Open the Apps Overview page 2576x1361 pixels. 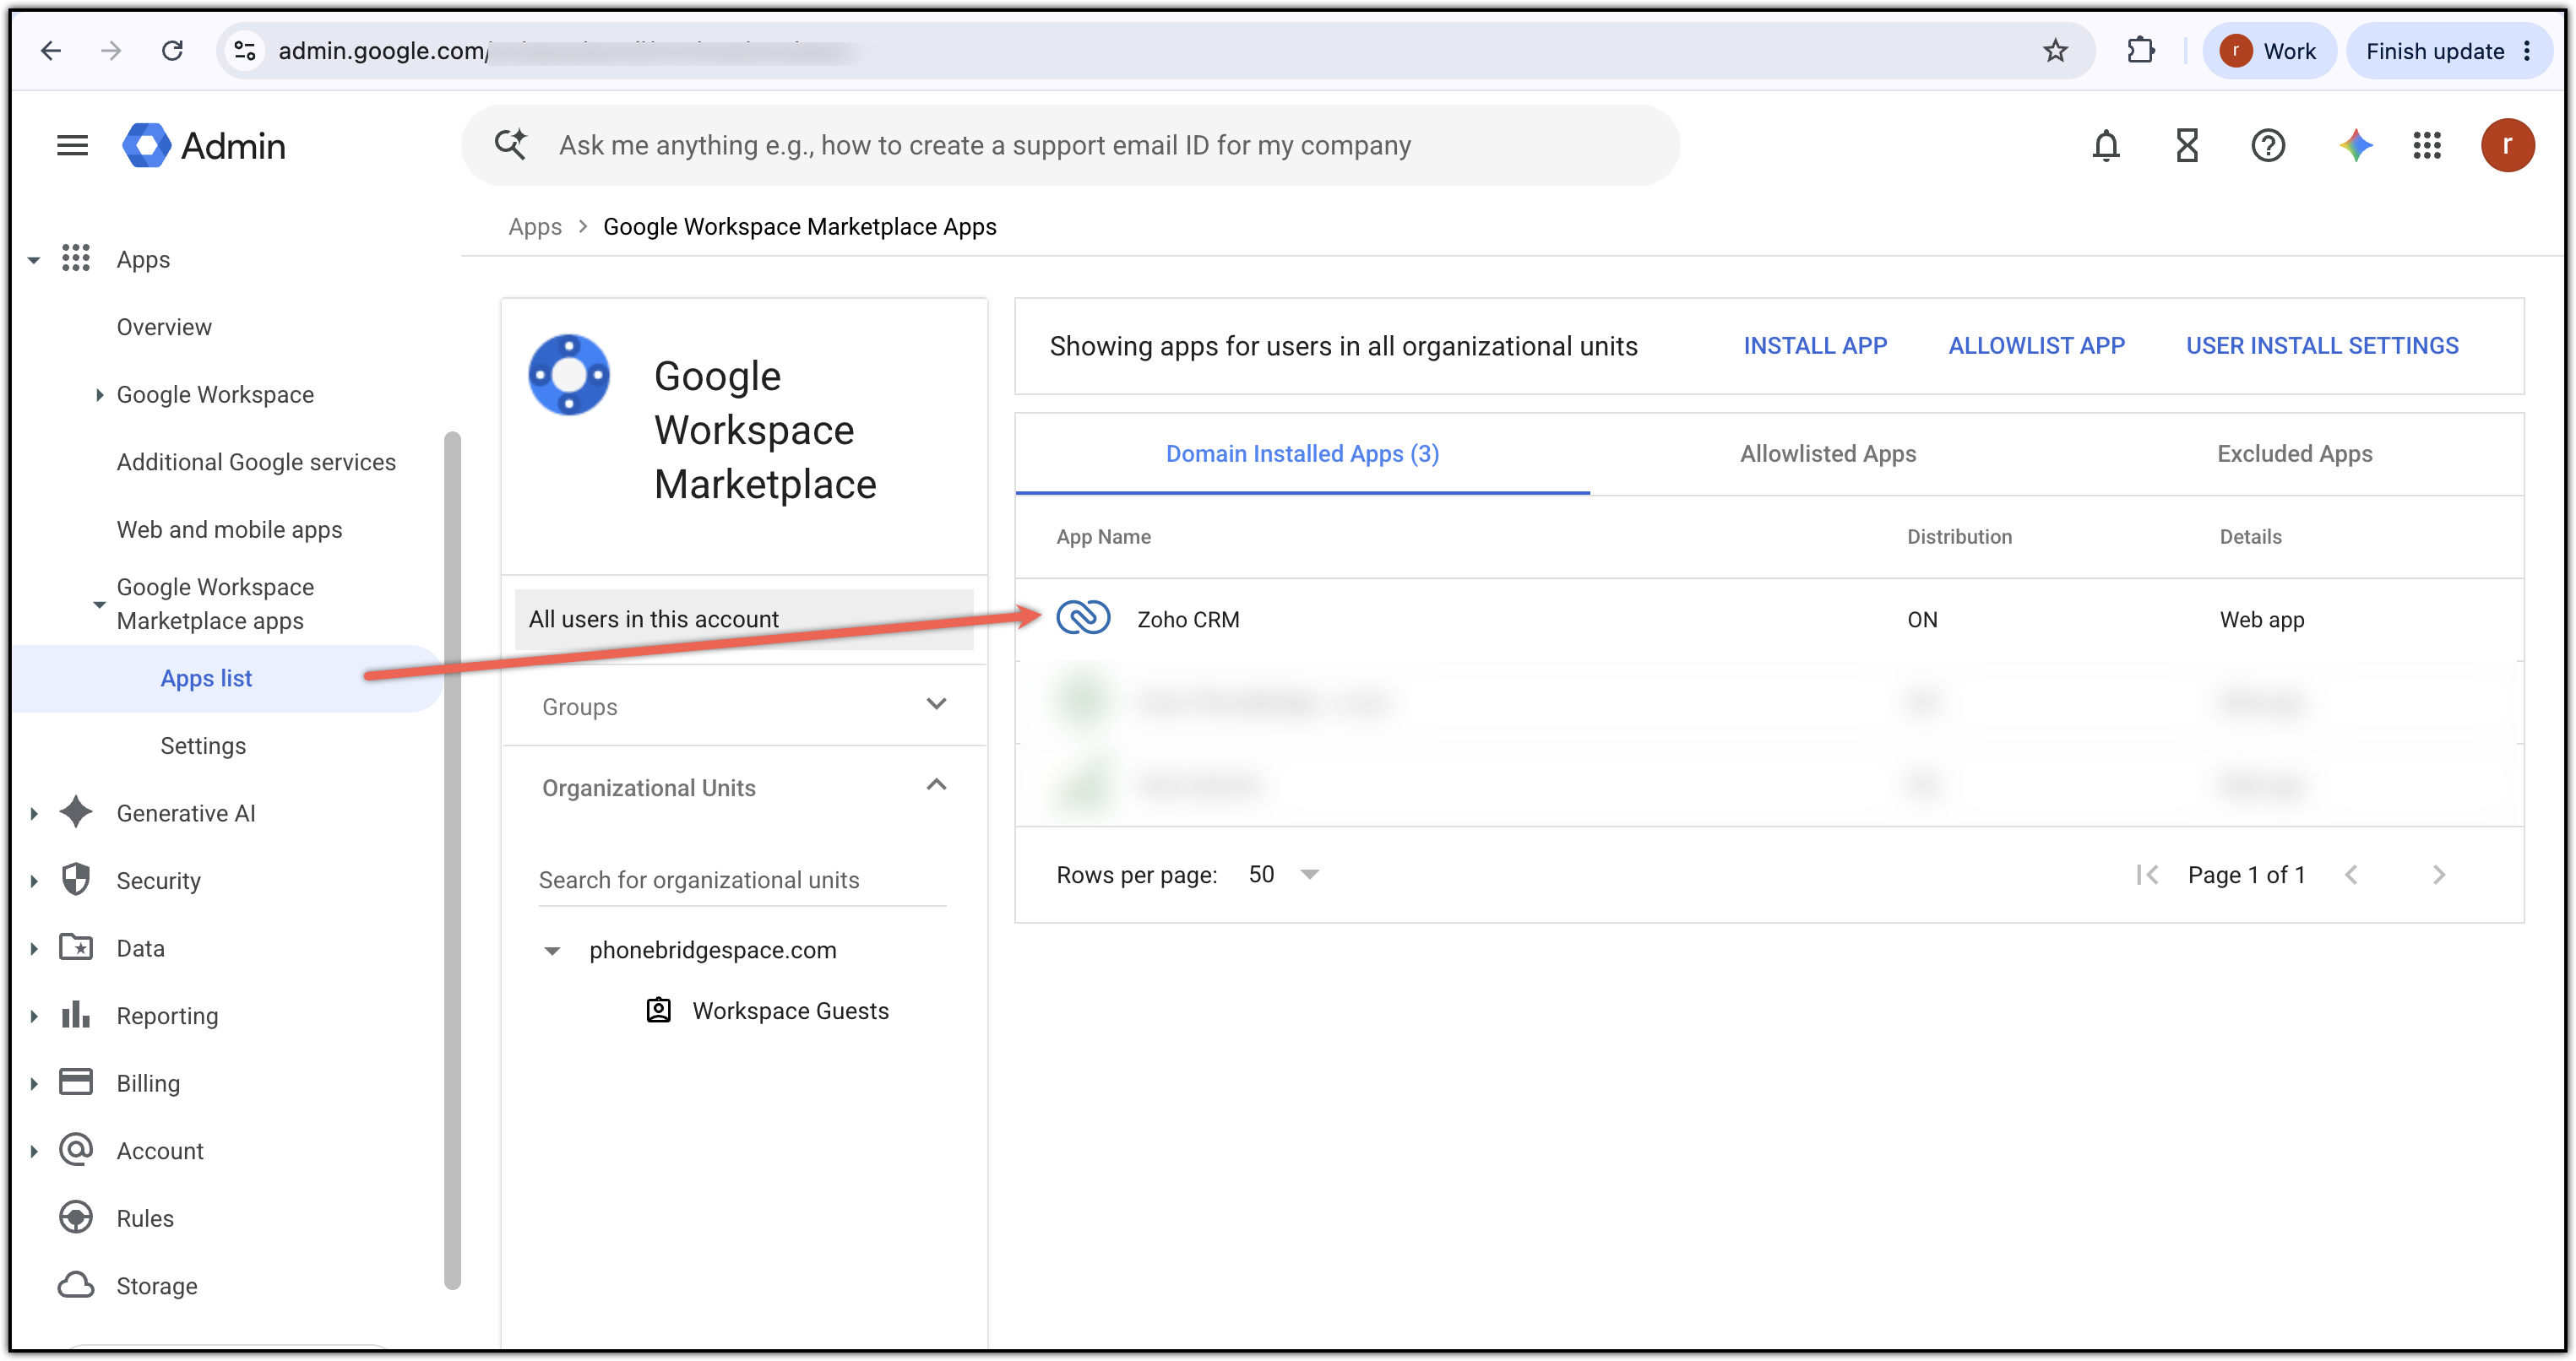click(164, 327)
